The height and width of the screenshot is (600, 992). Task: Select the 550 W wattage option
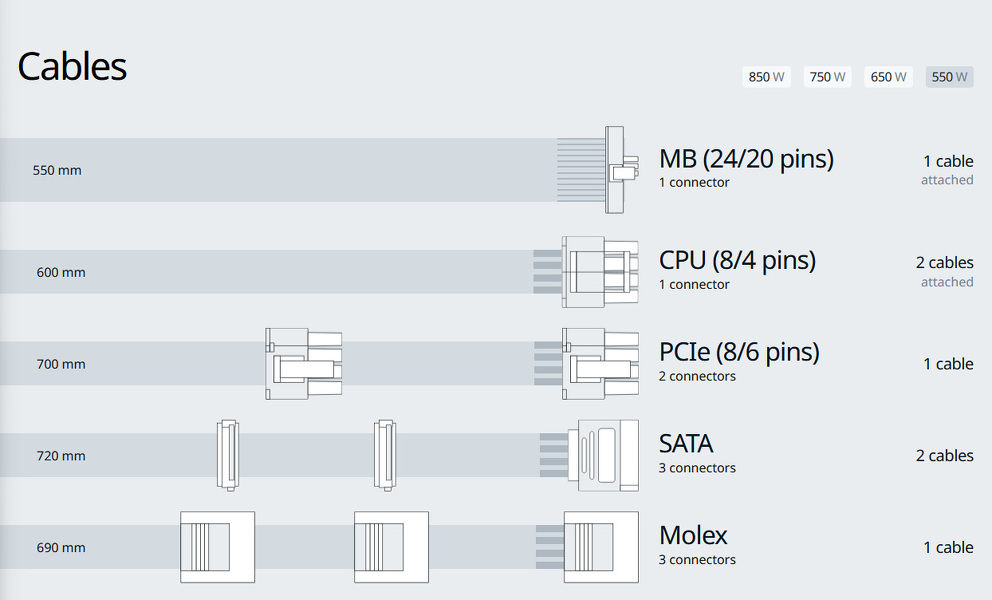pyautogui.click(x=949, y=77)
